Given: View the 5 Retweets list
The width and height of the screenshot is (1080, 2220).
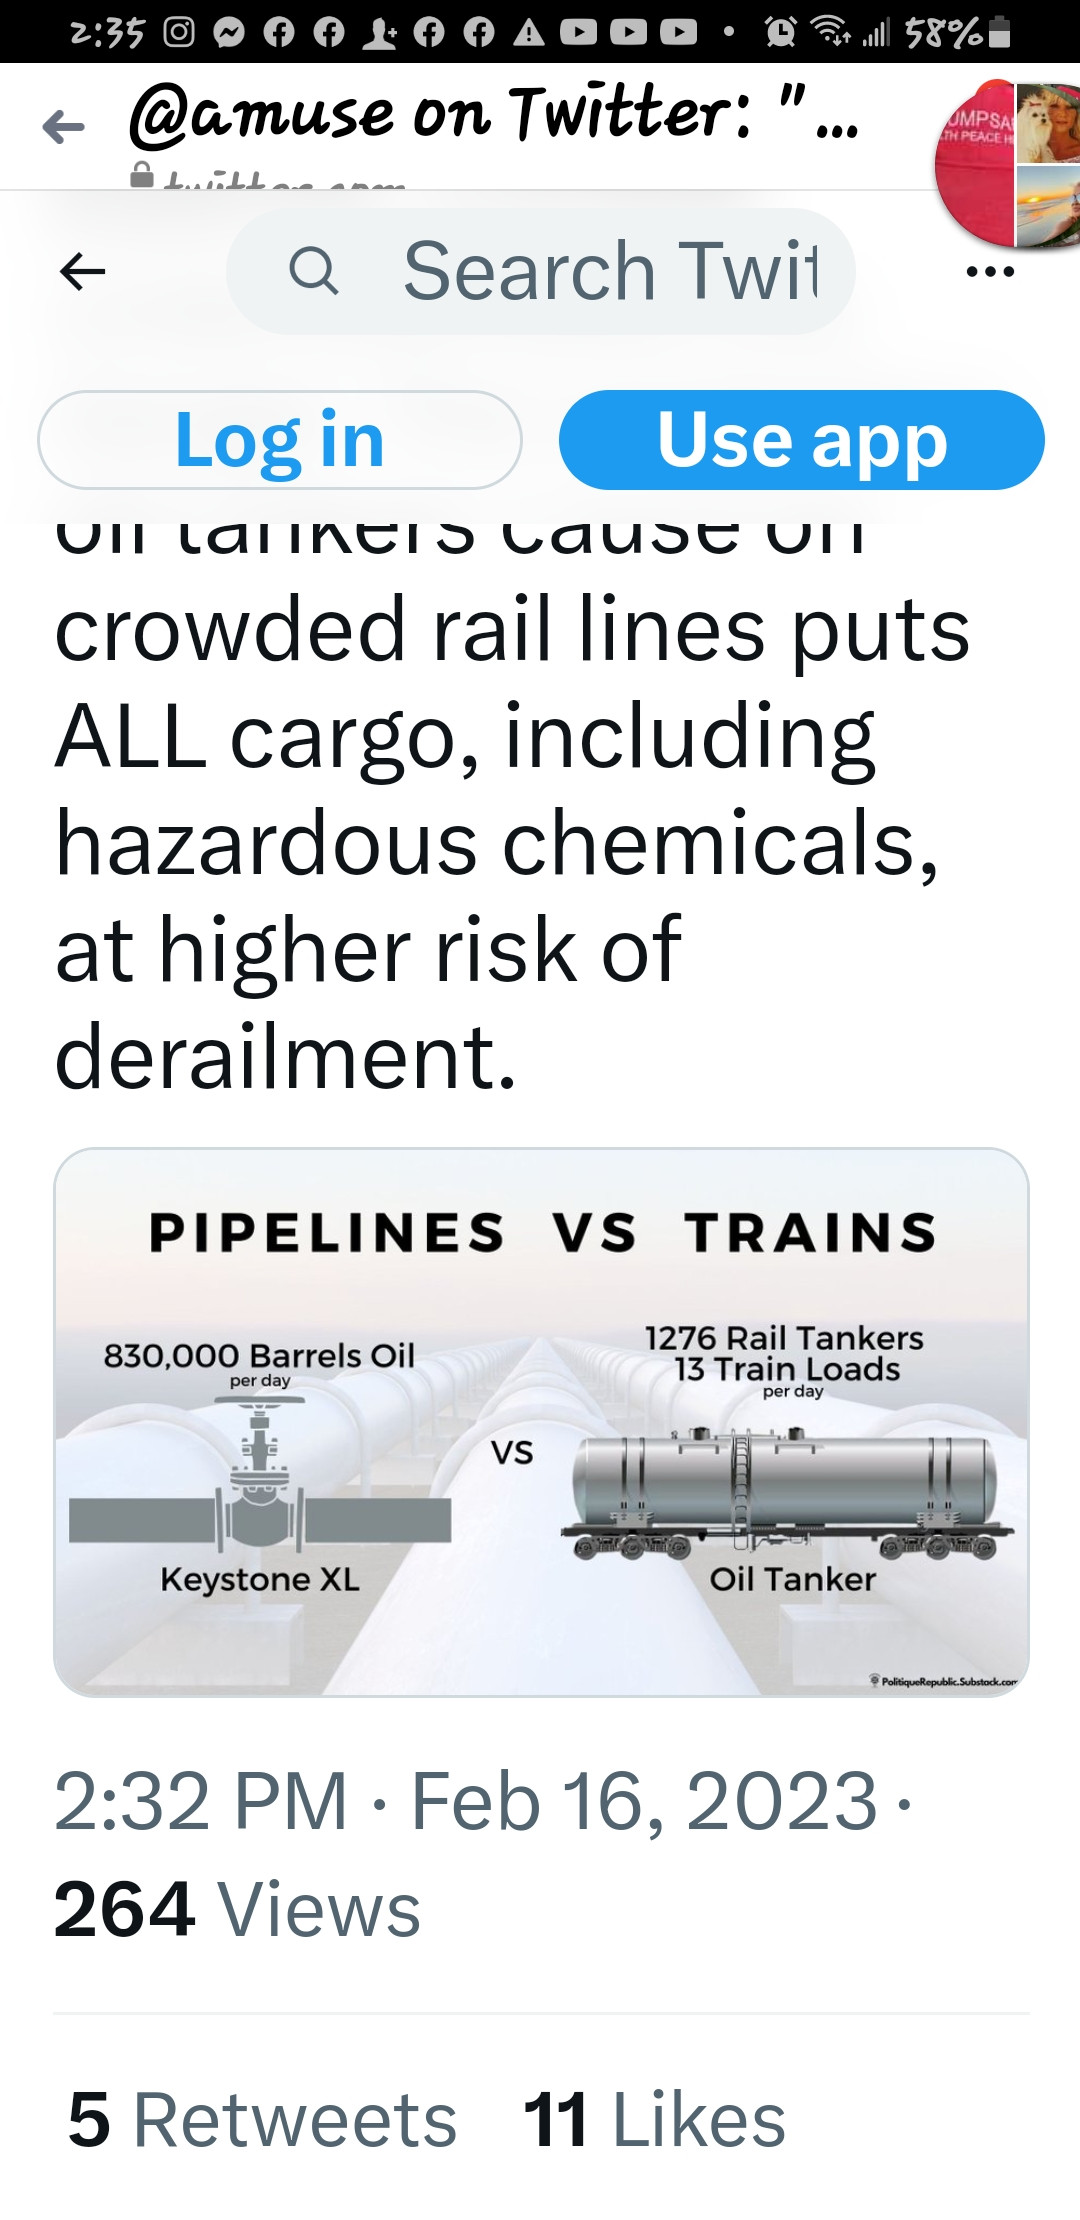Looking at the screenshot, I should click(262, 2119).
